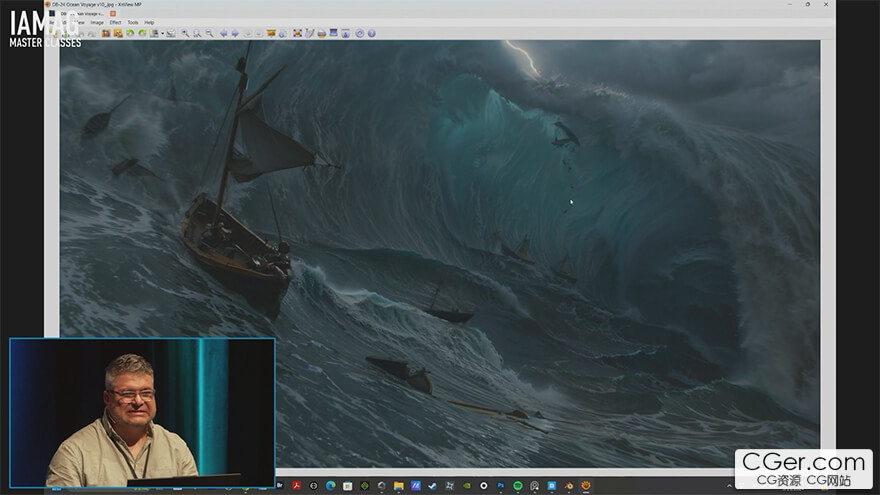Image resolution: width=880 pixels, height=495 pixels.
Task: Open Adobe Bridge from the taskbar
Action: [279, 485]
